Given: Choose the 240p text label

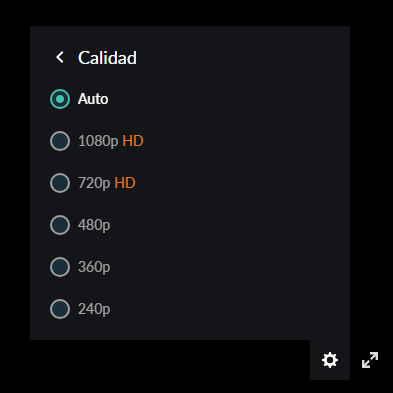Looking at the screenshot, I should click(x=94, y=309).
